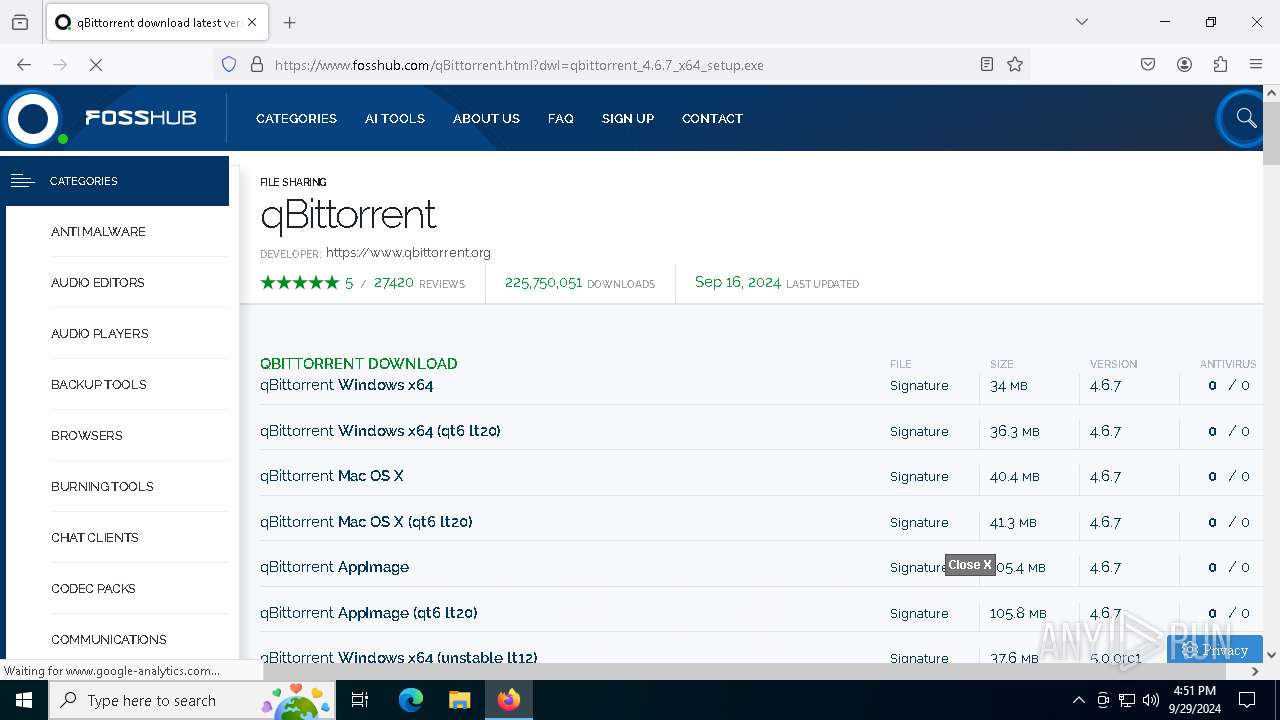The height and width of the screenshot is (720, 1280).
Task: Open Firefox View icon in tab strip
Action: tap(20, 22)
